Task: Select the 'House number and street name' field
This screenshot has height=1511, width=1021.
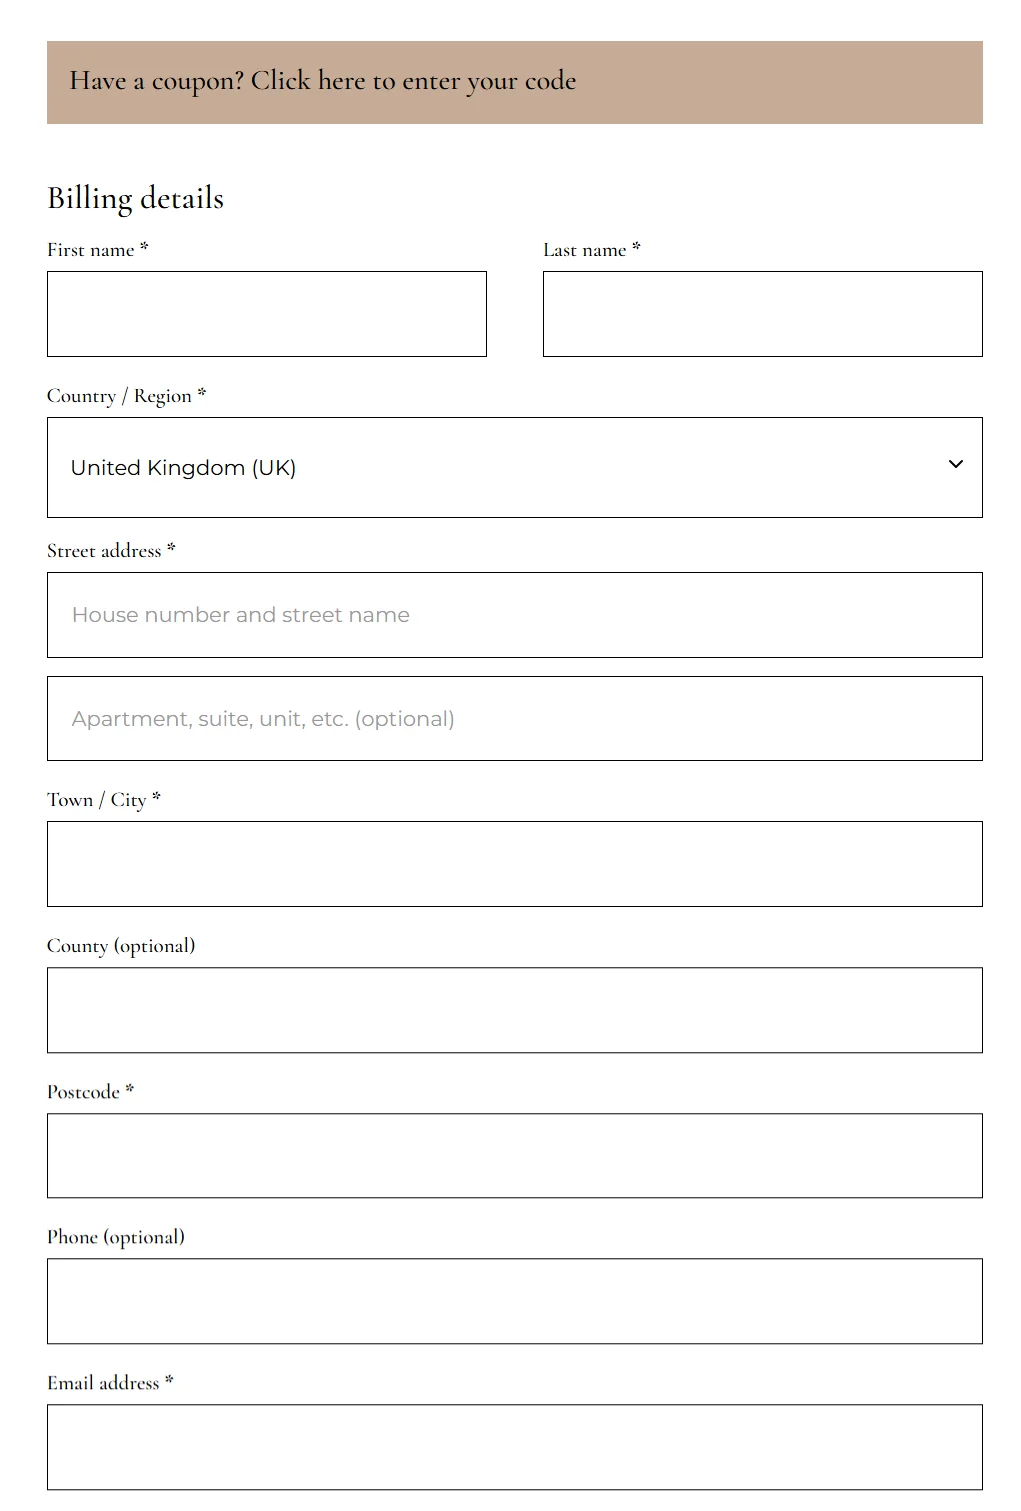Action: [x=514, y=615]
